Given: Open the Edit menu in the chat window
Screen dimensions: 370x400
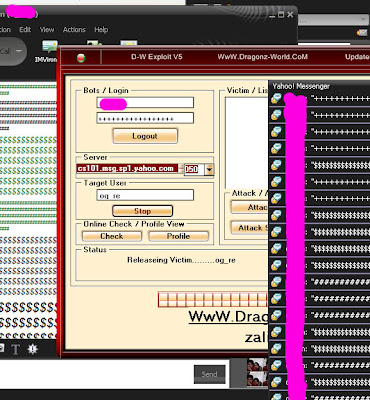Looking at the screenshot, I should click(x=25, y=30).
